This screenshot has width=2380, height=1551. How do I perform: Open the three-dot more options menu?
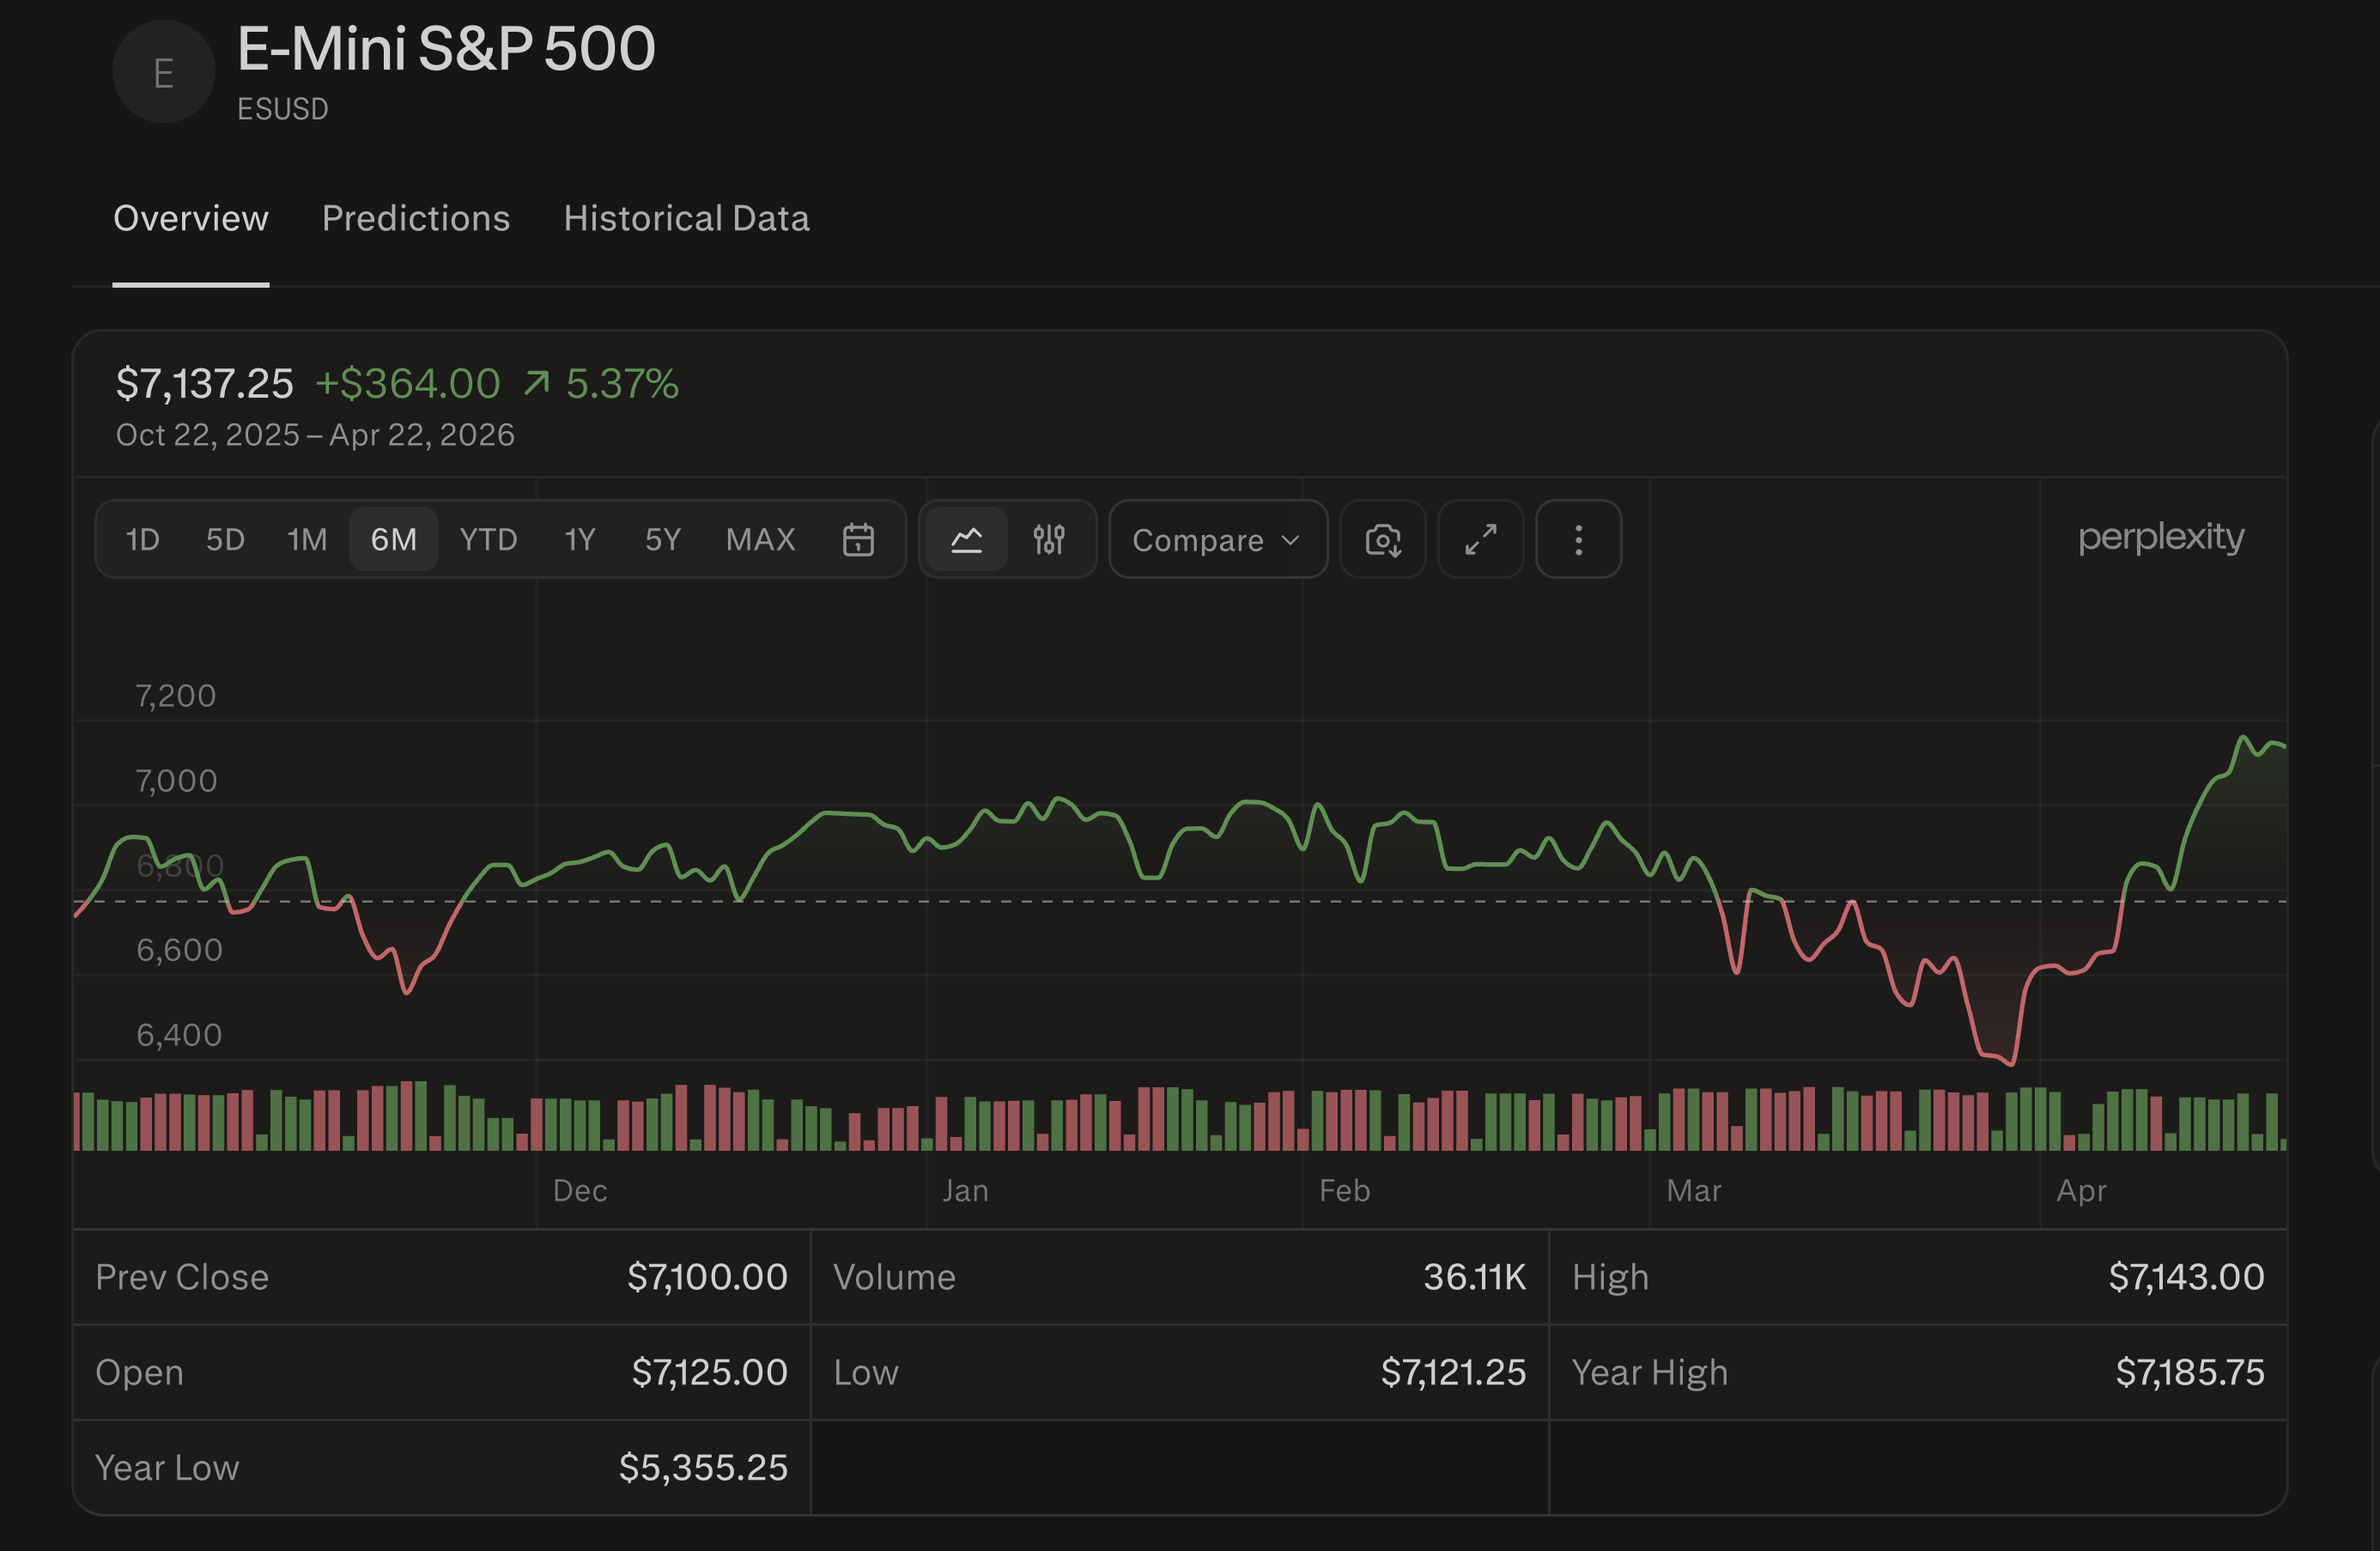point(1578,540)
